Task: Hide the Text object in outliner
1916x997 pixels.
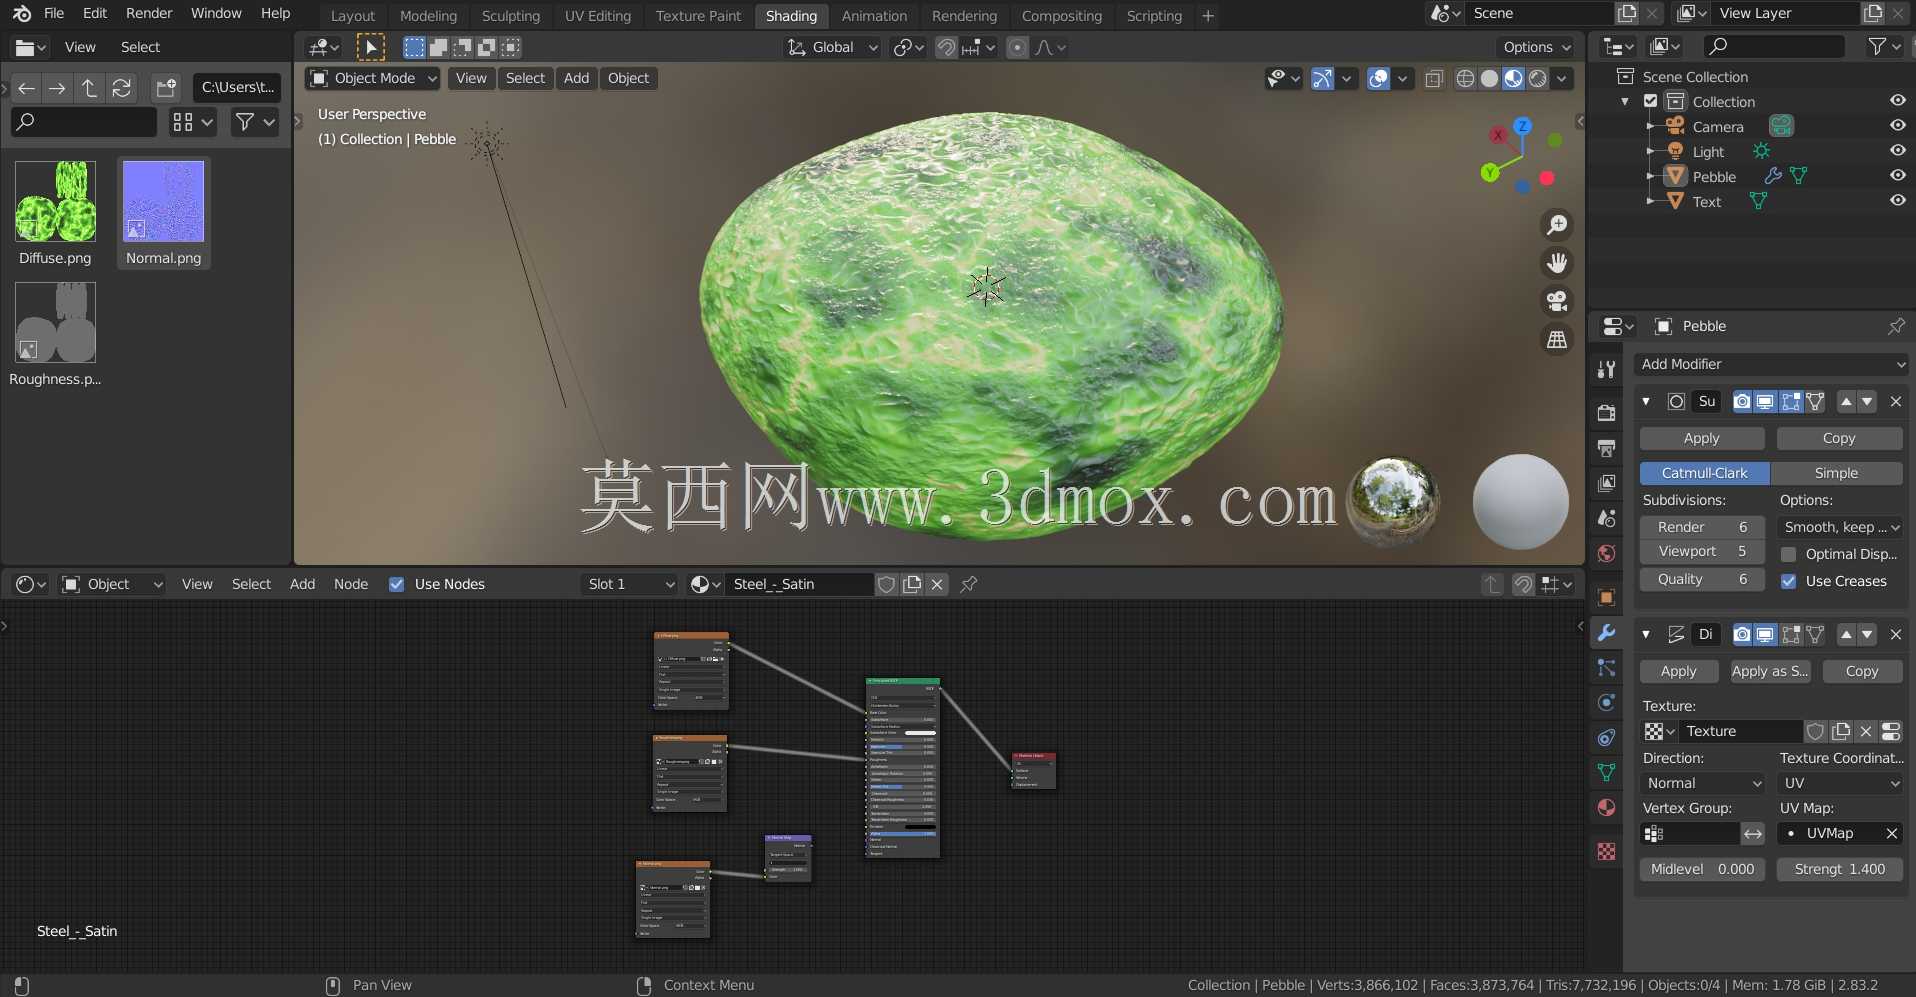Action: (1897, 200)
